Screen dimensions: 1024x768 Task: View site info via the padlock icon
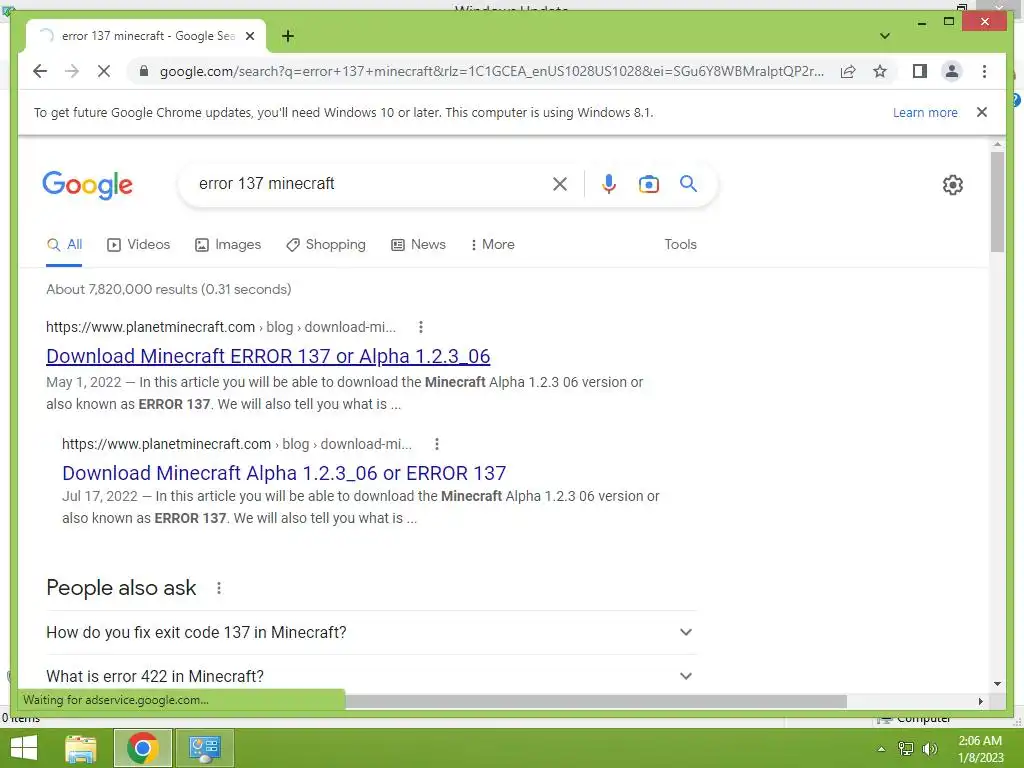(x=144, y=71)
